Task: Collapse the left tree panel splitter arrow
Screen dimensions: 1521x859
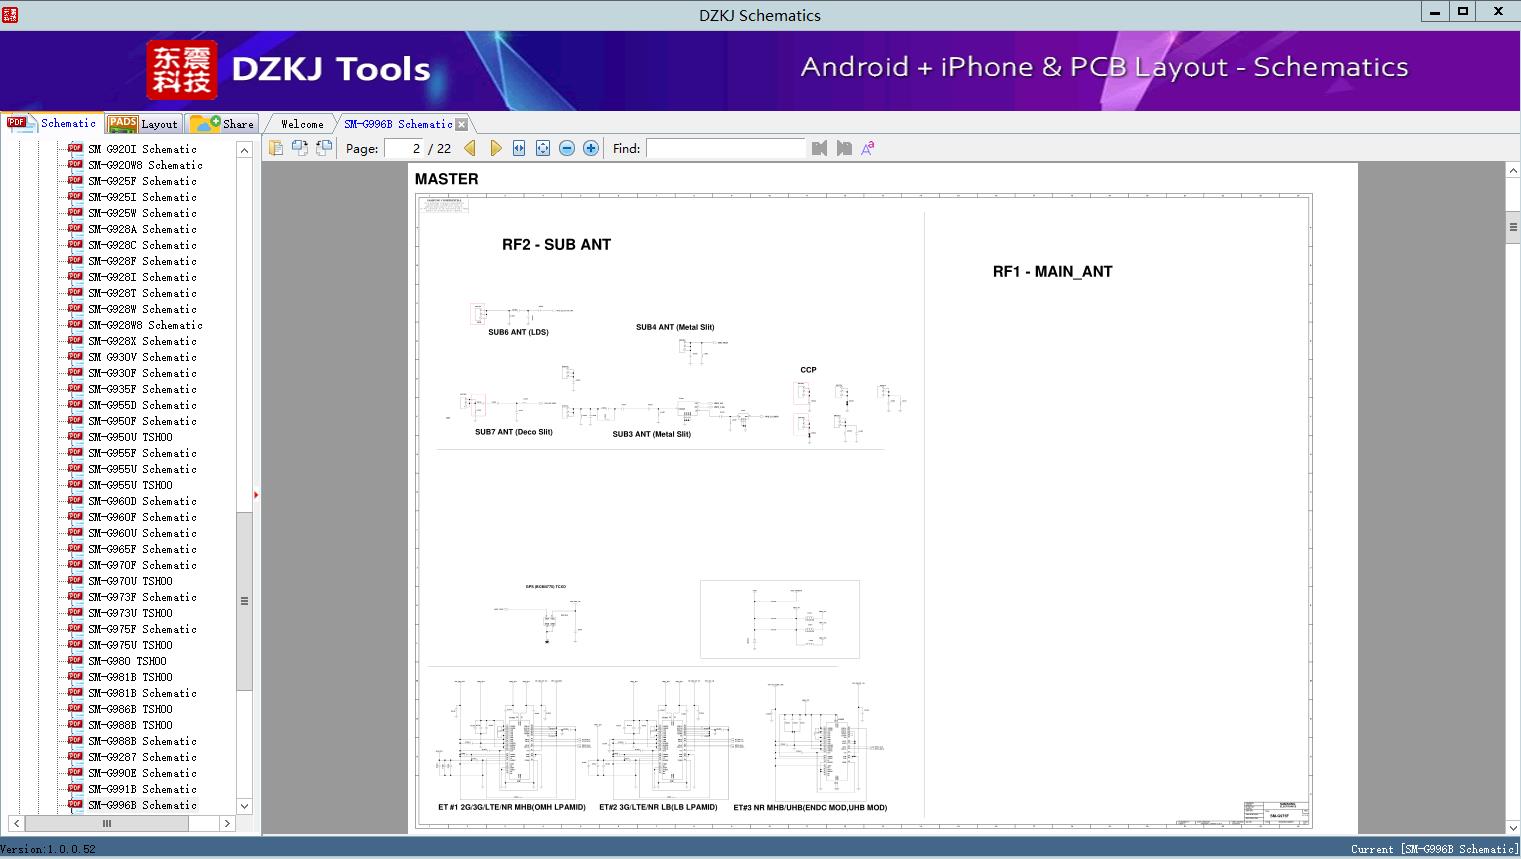Action: (256, 494)
